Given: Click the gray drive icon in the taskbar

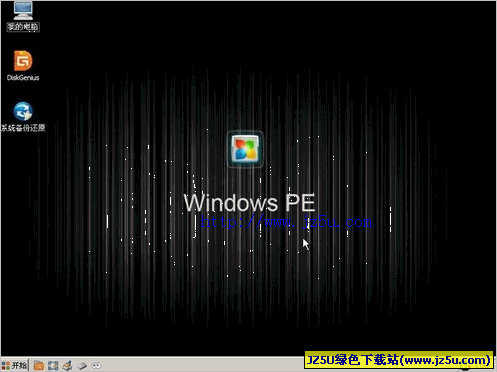Looking at the screenshot, I should point(82,366).
